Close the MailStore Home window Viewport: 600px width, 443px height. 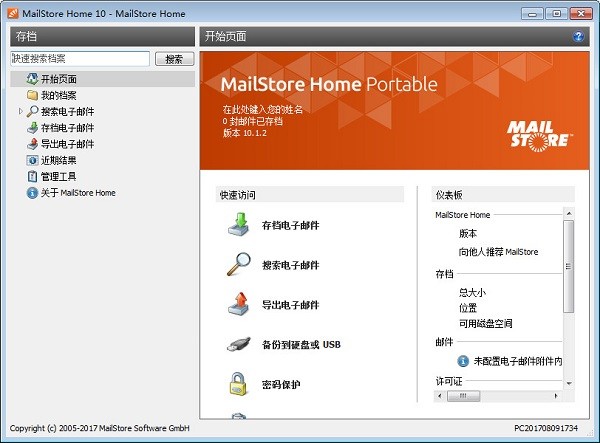point(581,14)
